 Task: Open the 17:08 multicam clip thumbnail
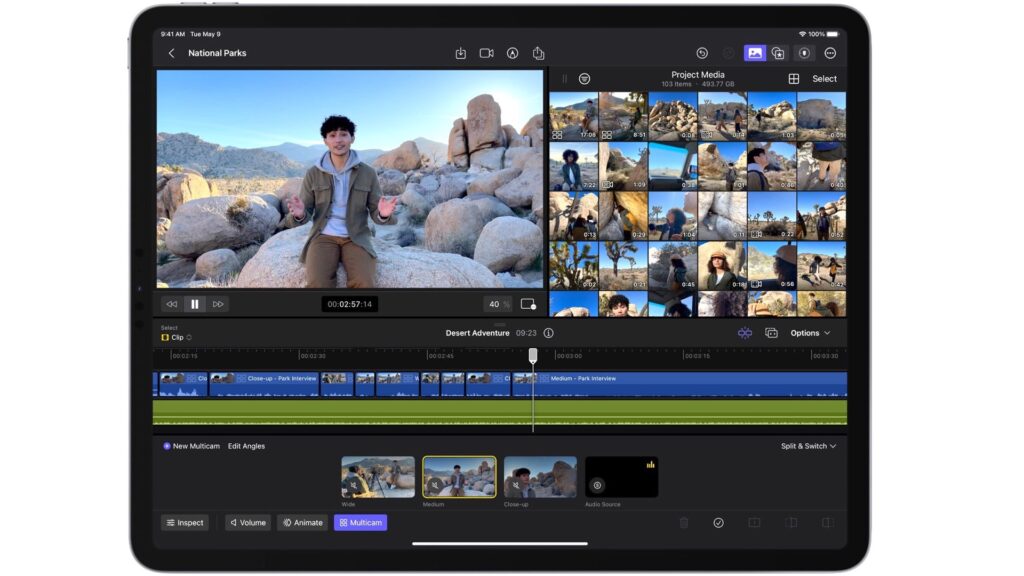[x=573, y=116]
